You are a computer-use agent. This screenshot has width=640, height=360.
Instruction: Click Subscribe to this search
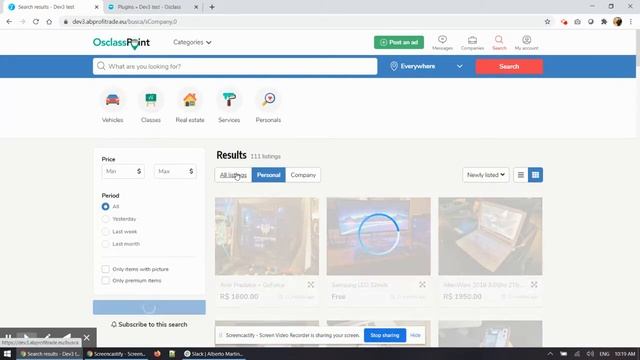(x=149, y=324)
